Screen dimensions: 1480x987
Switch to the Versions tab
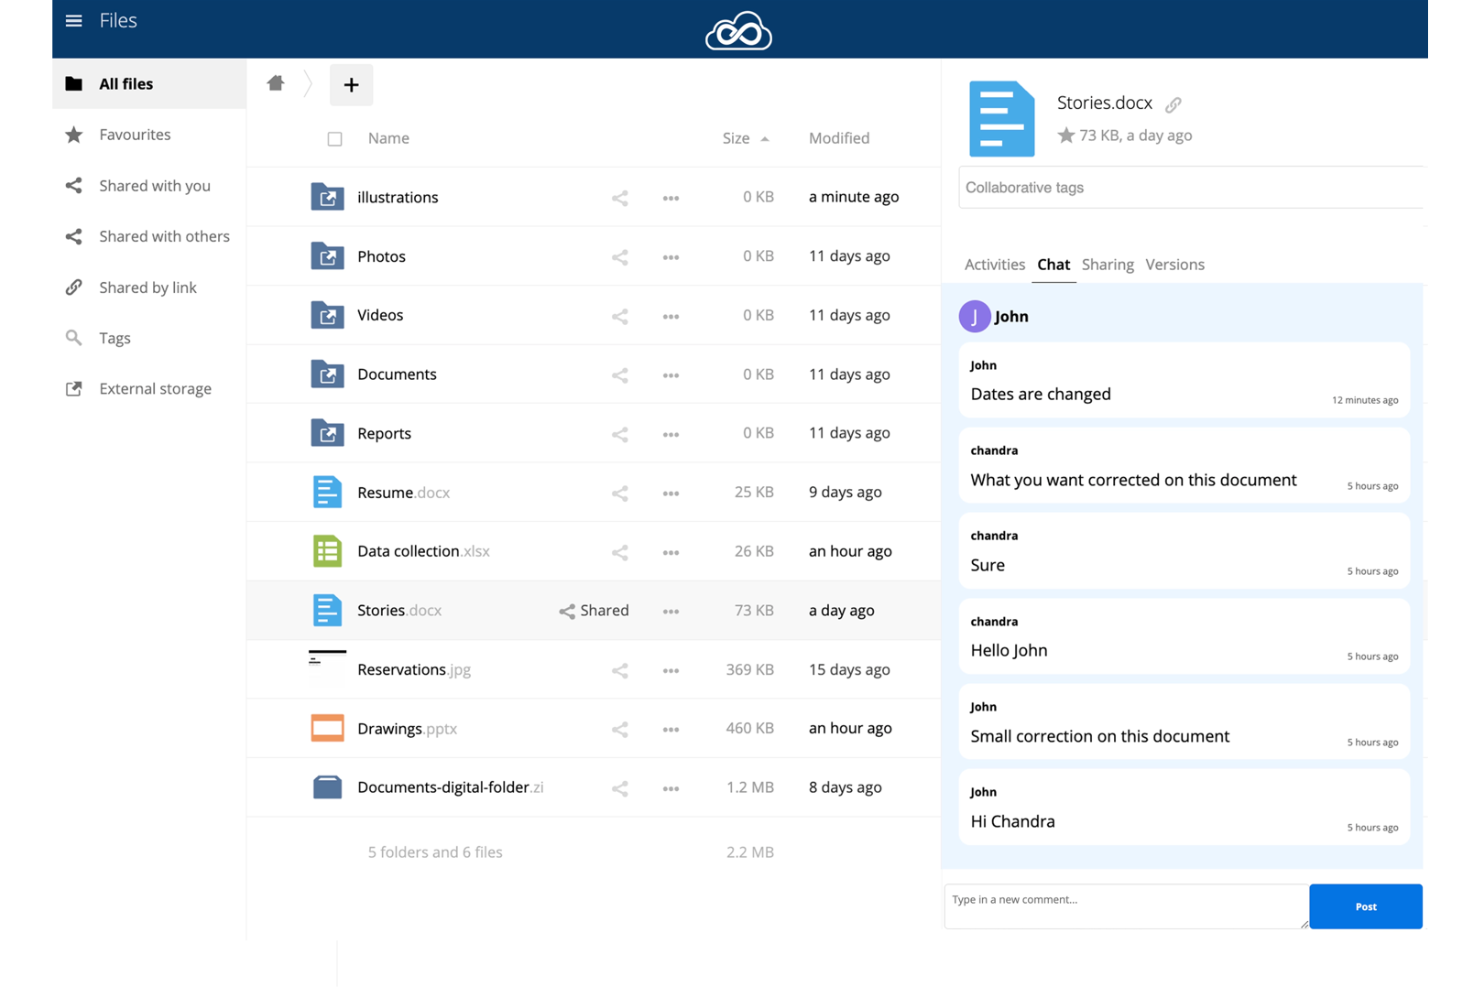pos(1175,264)
